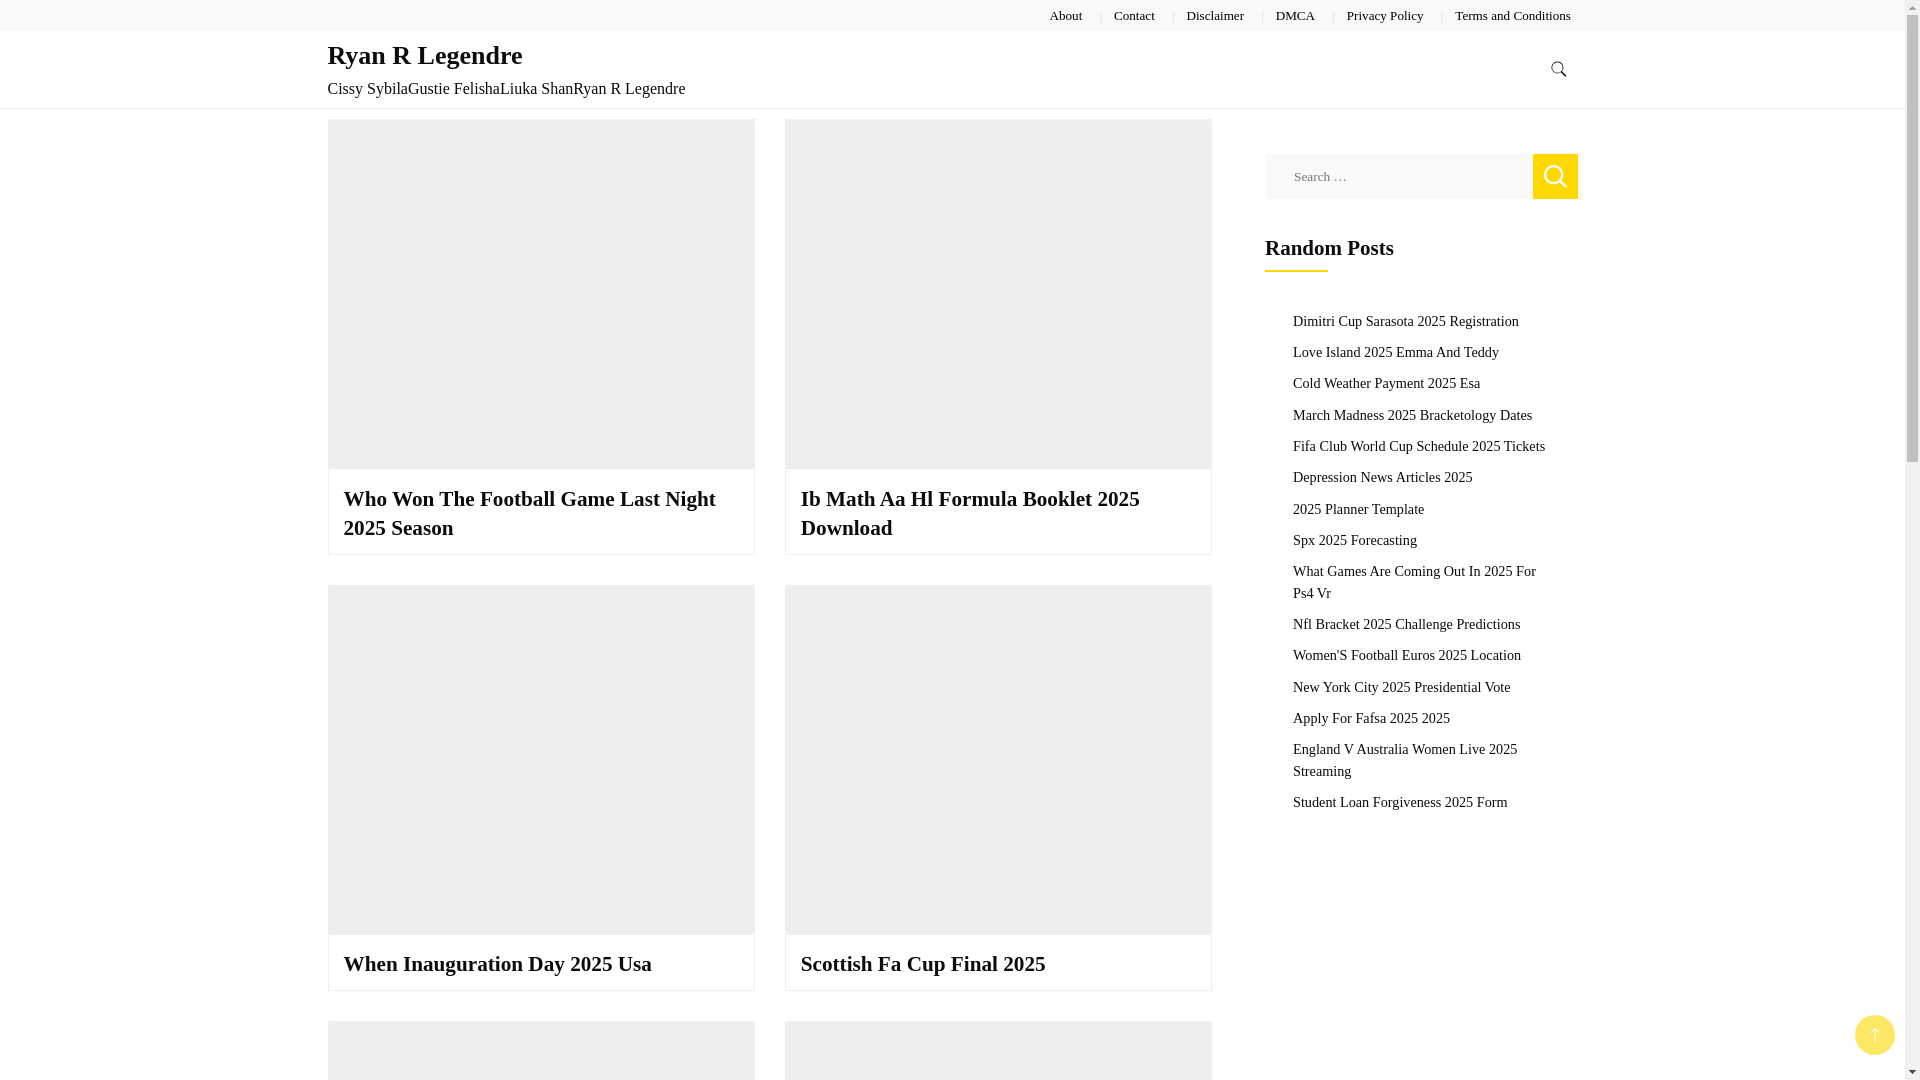
Task: Open the DMCA page link
Action: pos(1295,16)
